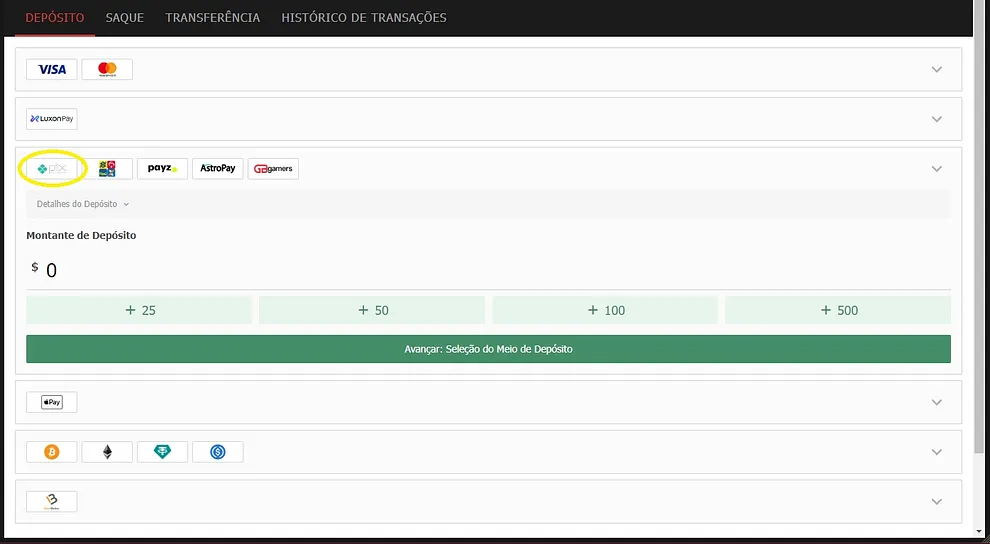Viewport: 990px width, 544px height.
Task: Open the Saque tab
Action: click(x=125, y=18)
